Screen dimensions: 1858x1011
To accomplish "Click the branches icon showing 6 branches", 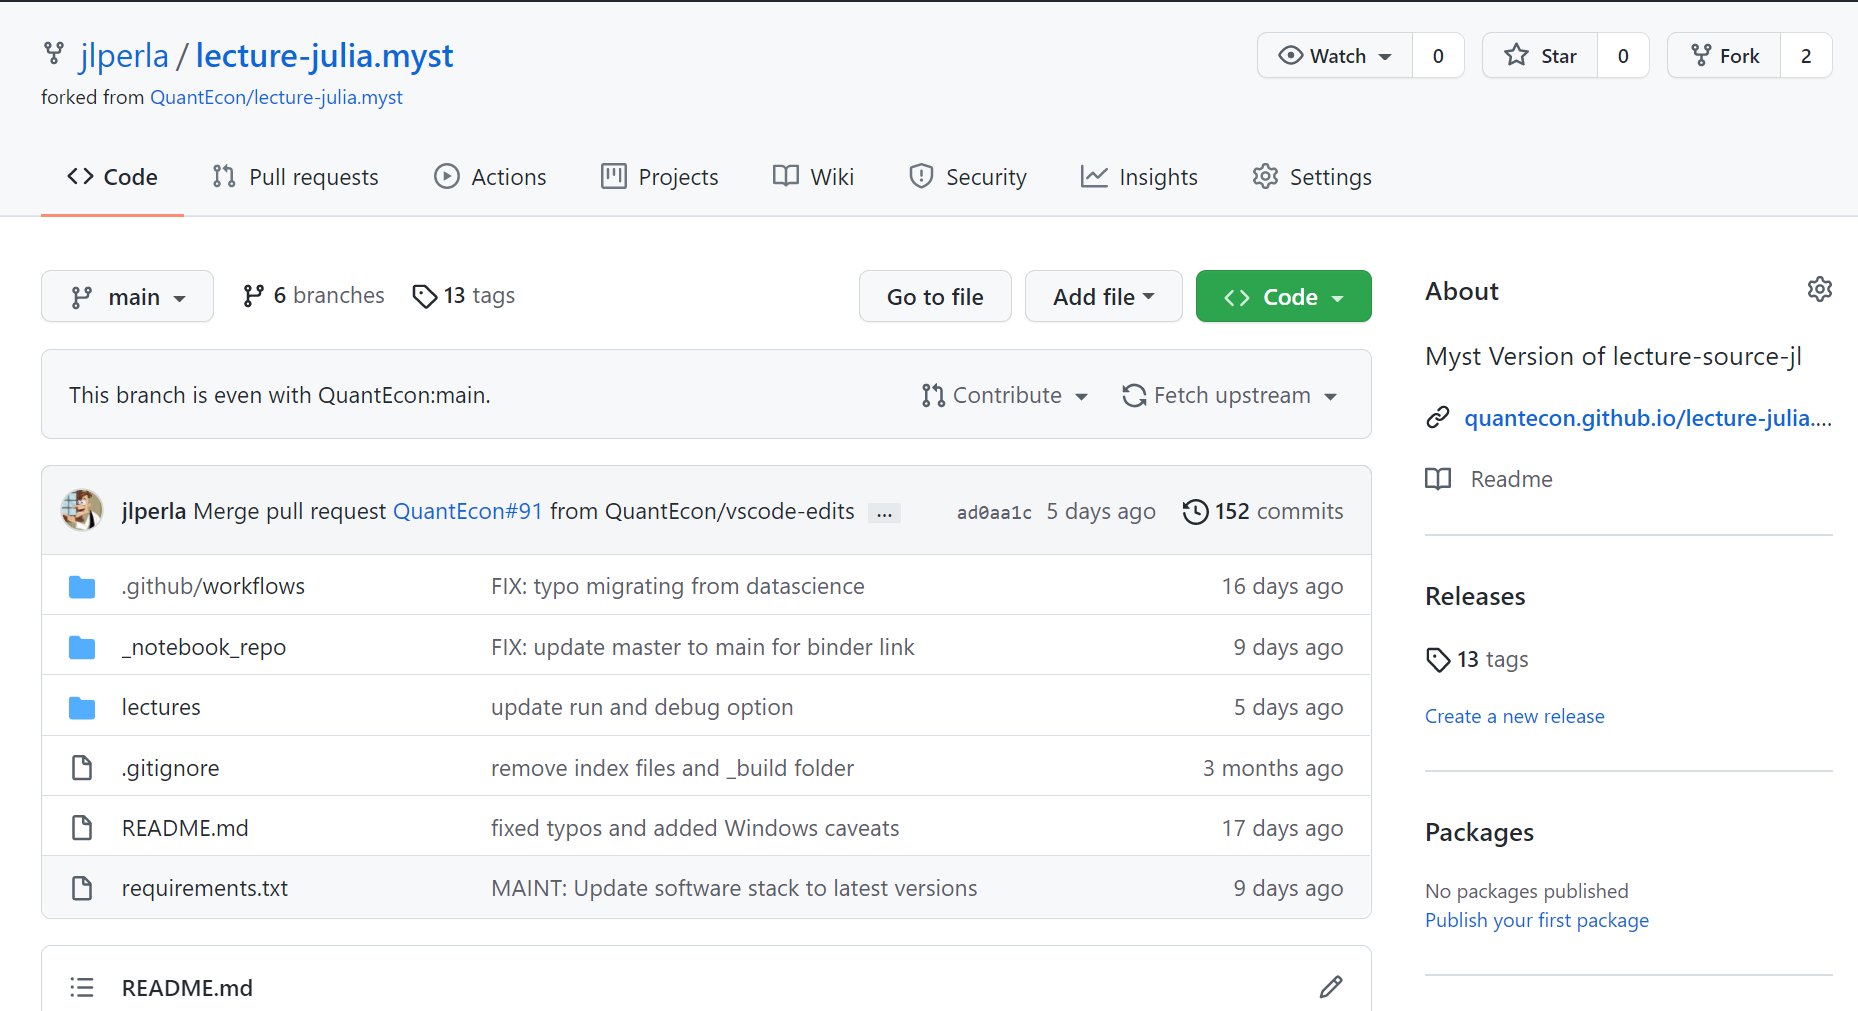I will point(254,296).
